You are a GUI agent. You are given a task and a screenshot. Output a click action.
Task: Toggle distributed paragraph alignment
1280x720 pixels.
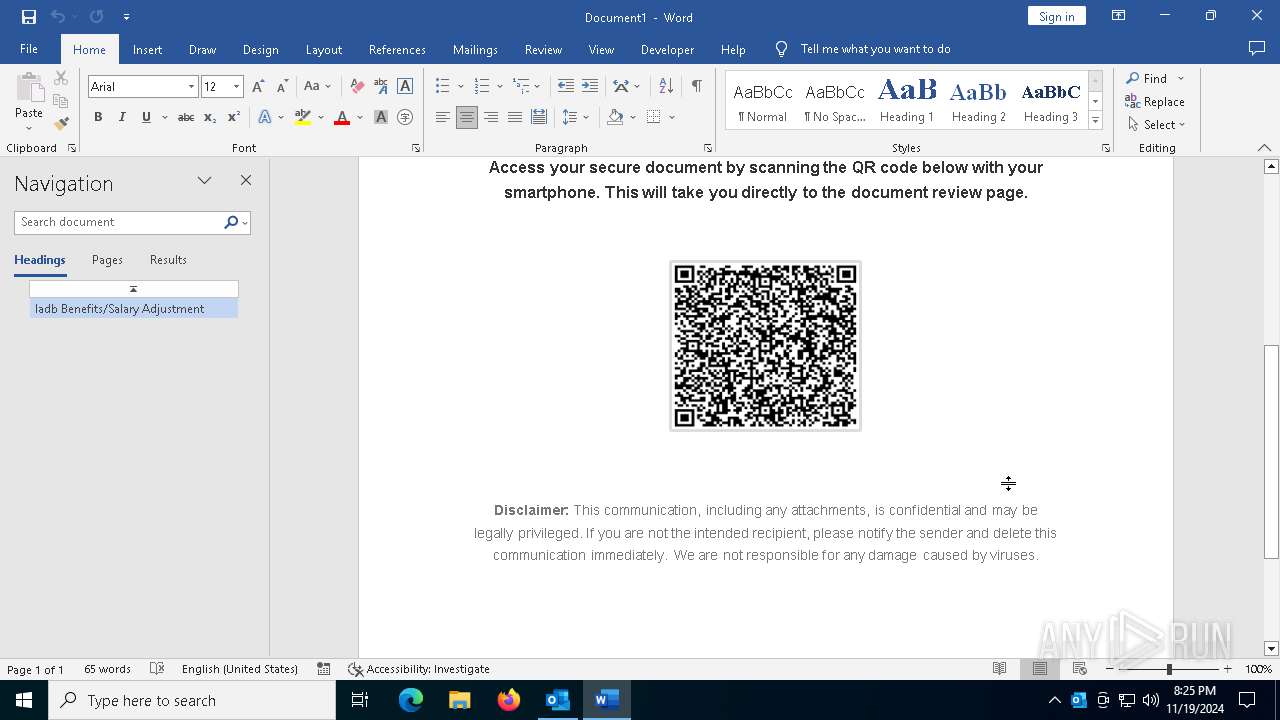point(539,117)
